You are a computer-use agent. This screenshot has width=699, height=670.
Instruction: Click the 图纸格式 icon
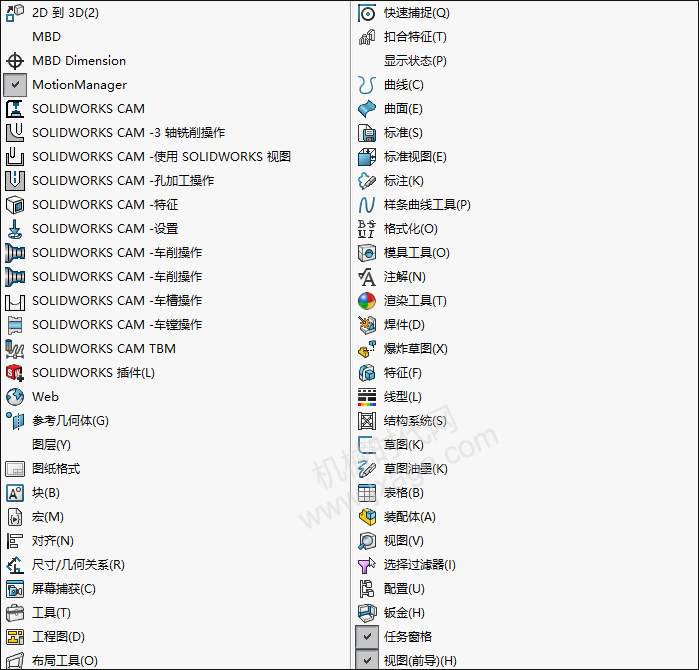pyautogui.click(x=15, y=469)
